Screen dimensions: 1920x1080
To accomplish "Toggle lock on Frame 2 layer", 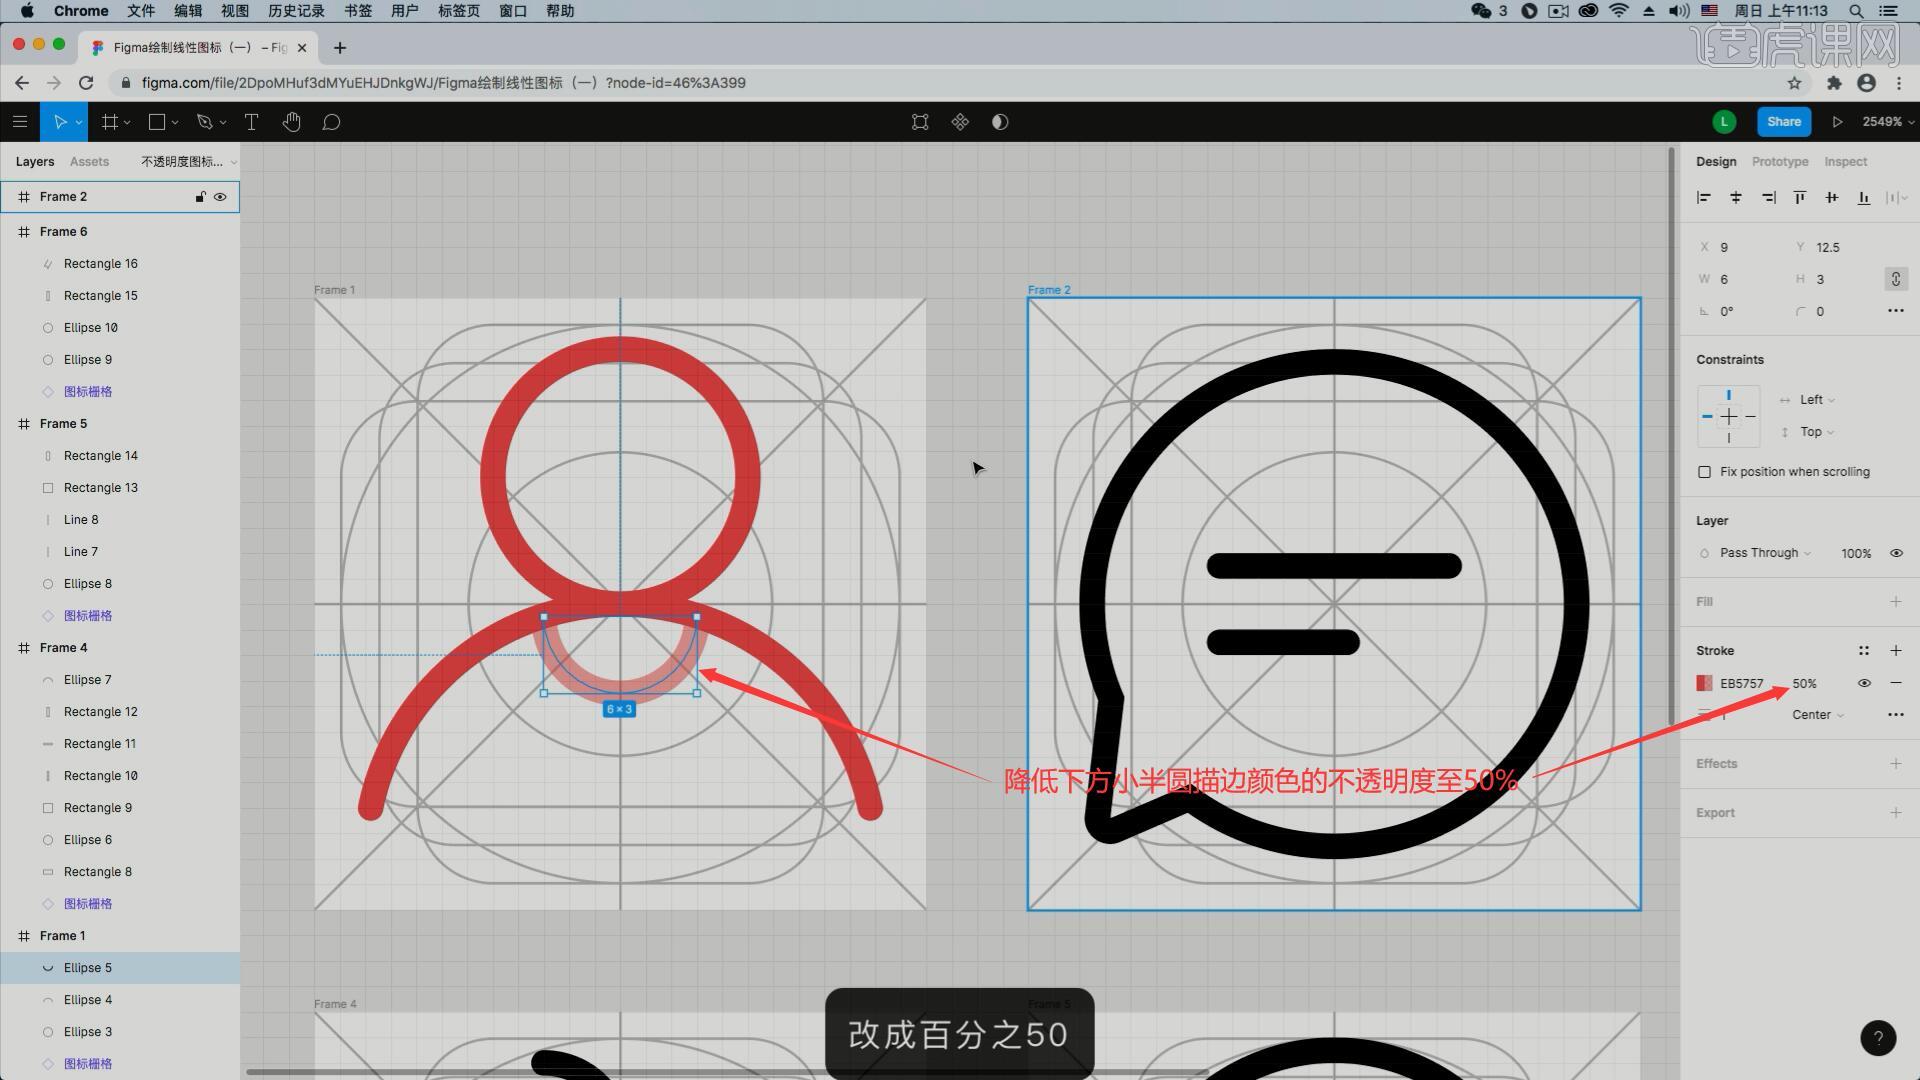I will tap(200, 197).
